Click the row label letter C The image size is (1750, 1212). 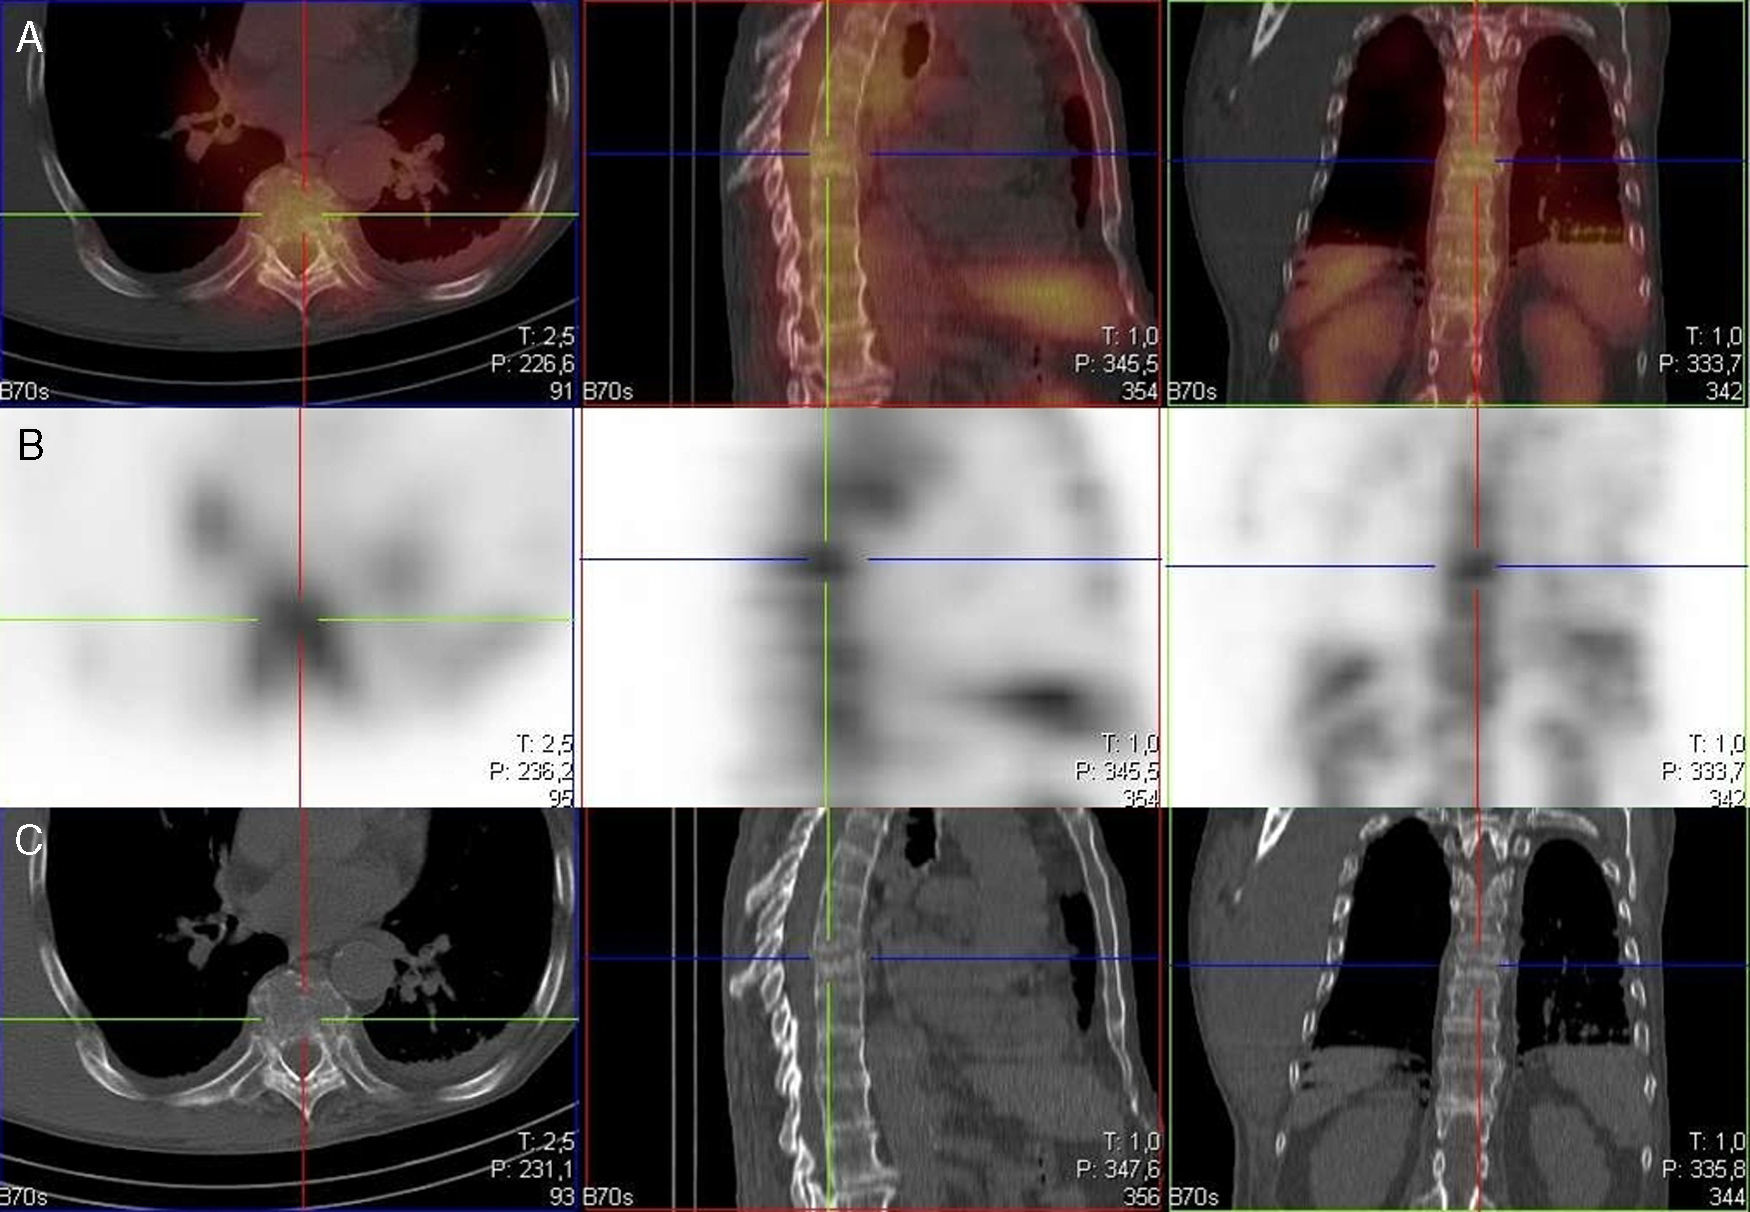click(x=29, y=841)
